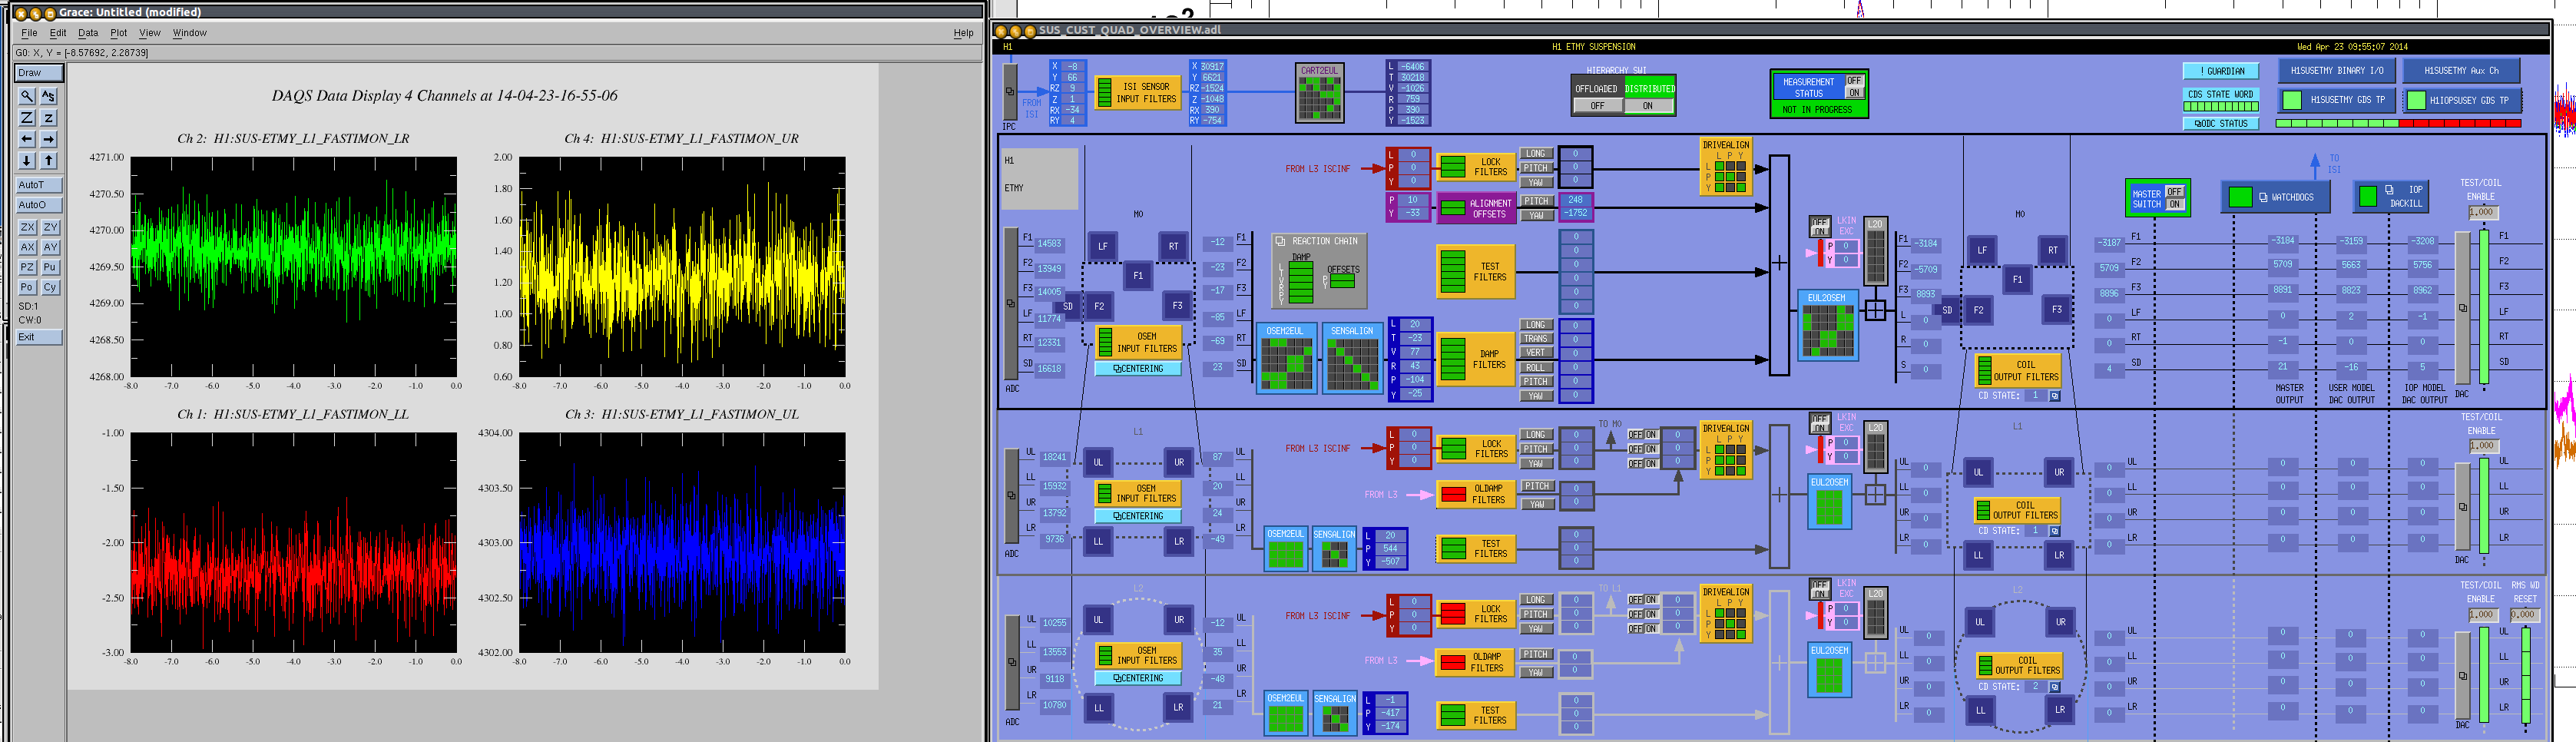Screen dimensions: 2576x742
Task: Open the M0 L2O lock-in matrix
Action: point(1875,251)
